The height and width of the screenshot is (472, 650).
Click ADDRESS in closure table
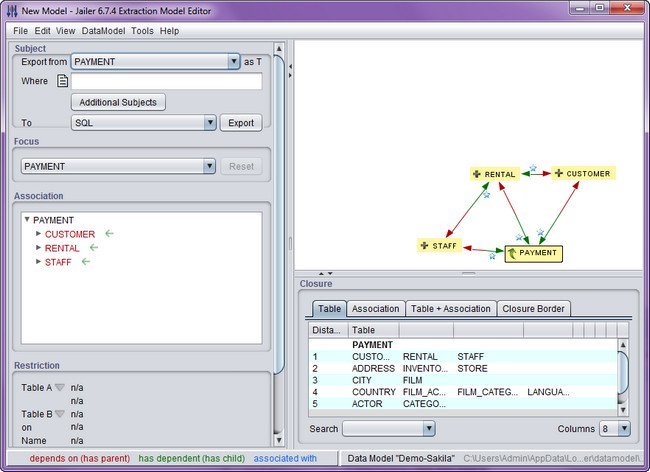(x=373, y=368)
